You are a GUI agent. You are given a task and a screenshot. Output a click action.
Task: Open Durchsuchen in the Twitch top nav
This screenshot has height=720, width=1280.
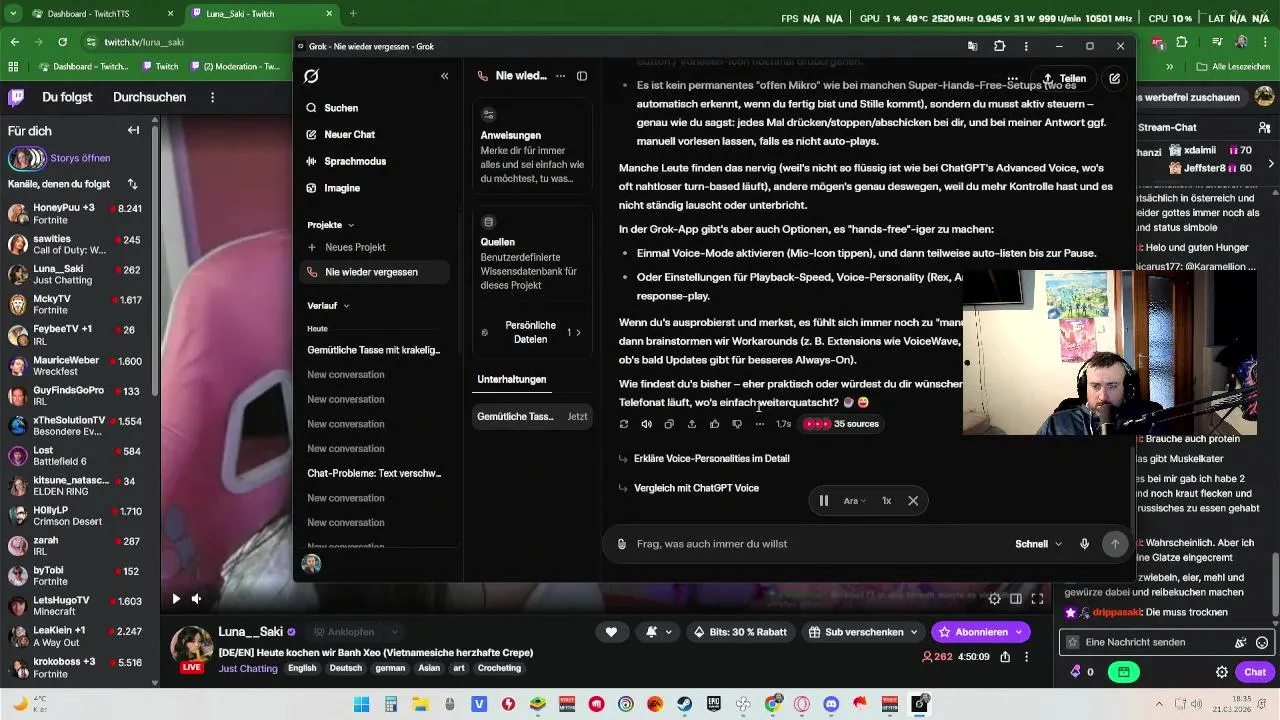pyautogui.click(x=149, y=97)
